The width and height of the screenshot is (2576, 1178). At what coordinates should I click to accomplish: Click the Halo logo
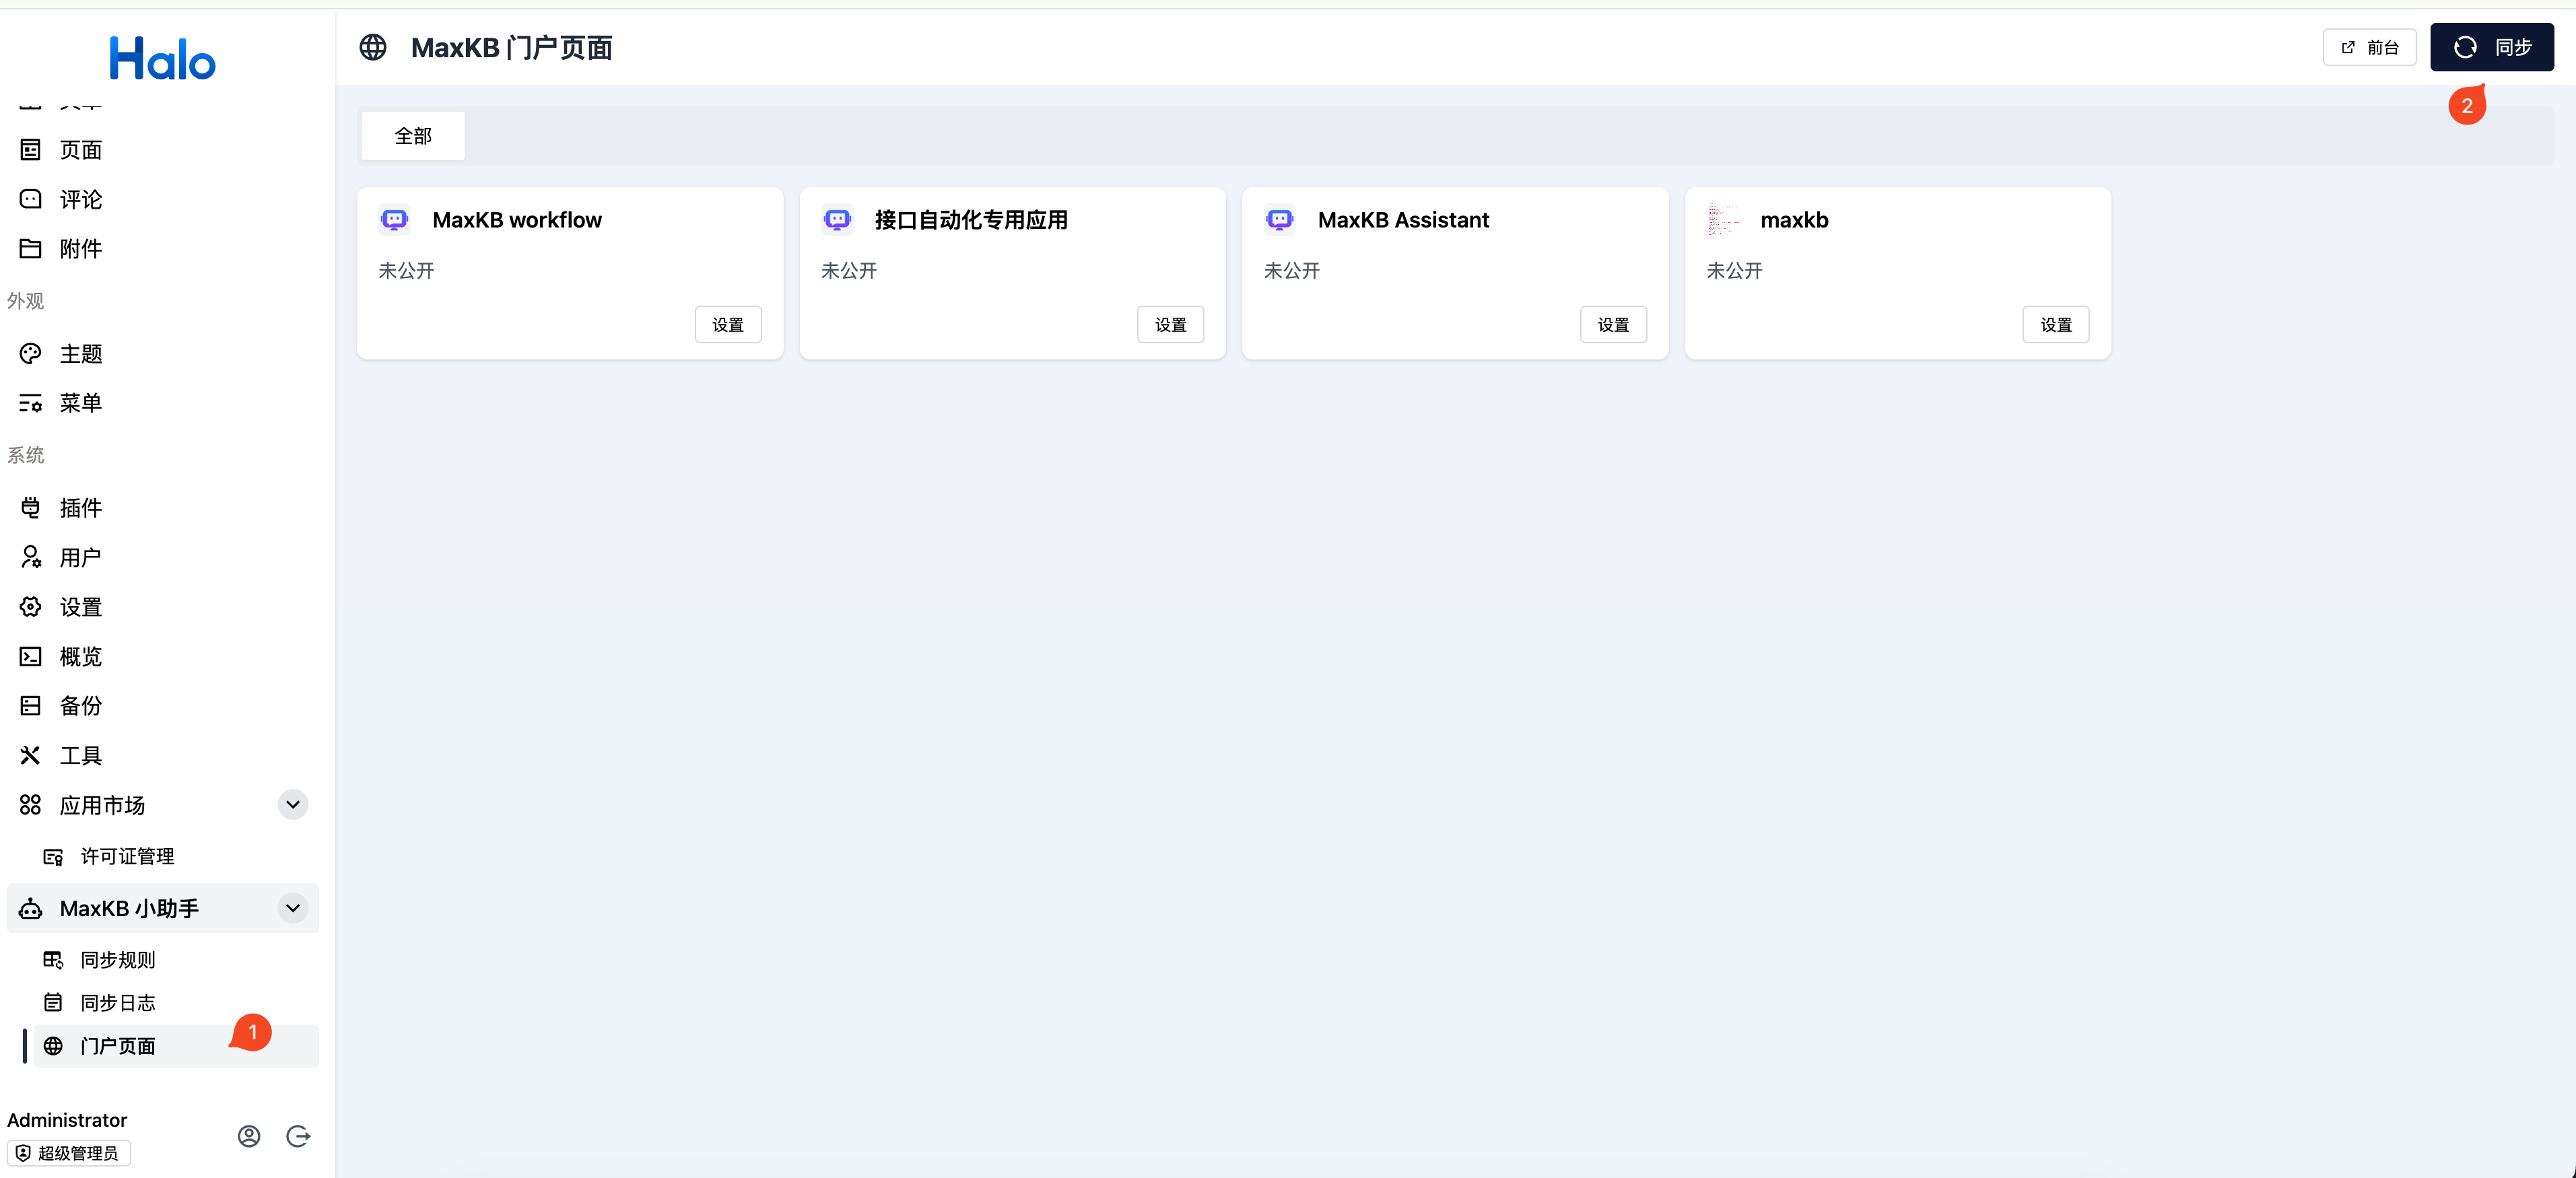[x=162, y=58]
